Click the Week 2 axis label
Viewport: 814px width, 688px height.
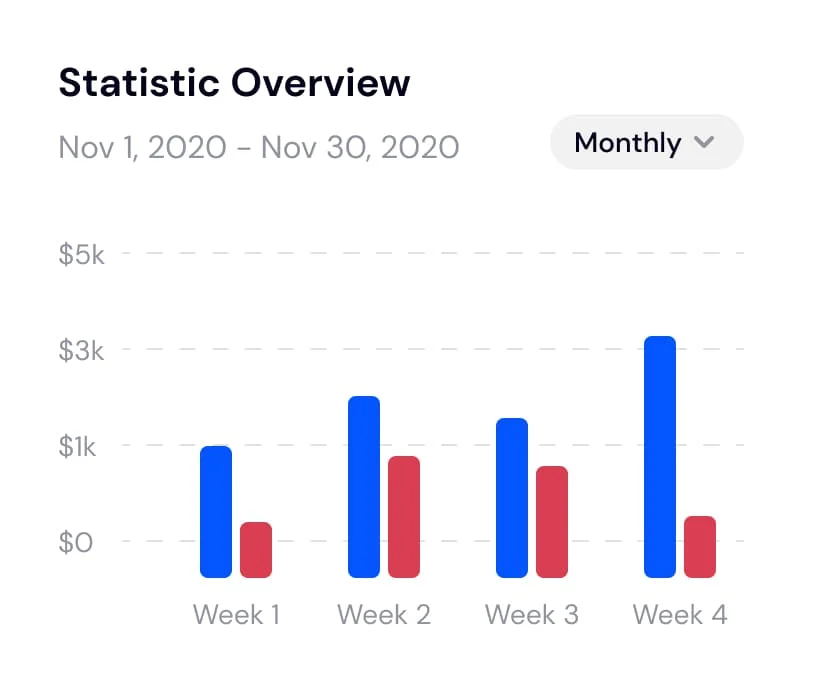tap(384, 614)
